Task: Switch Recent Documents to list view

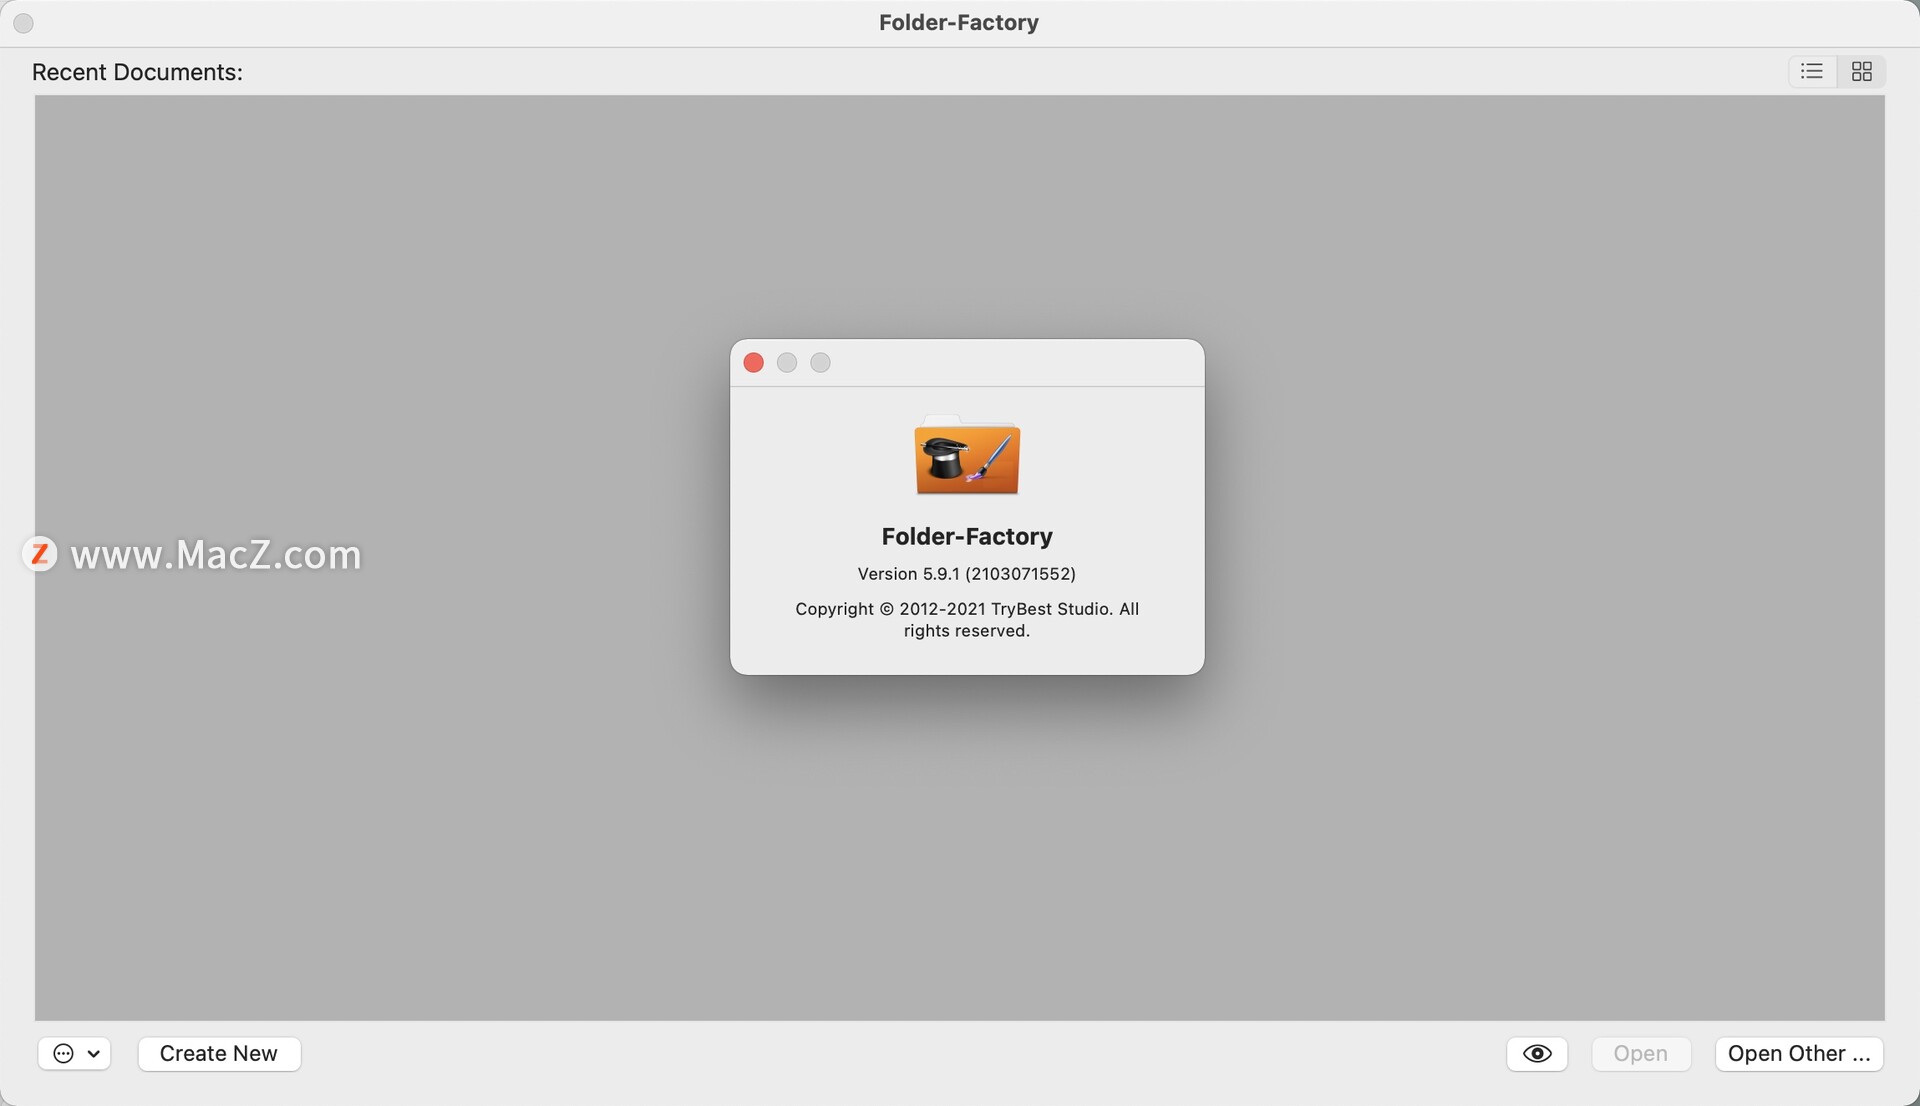Action: point(1812,71)
